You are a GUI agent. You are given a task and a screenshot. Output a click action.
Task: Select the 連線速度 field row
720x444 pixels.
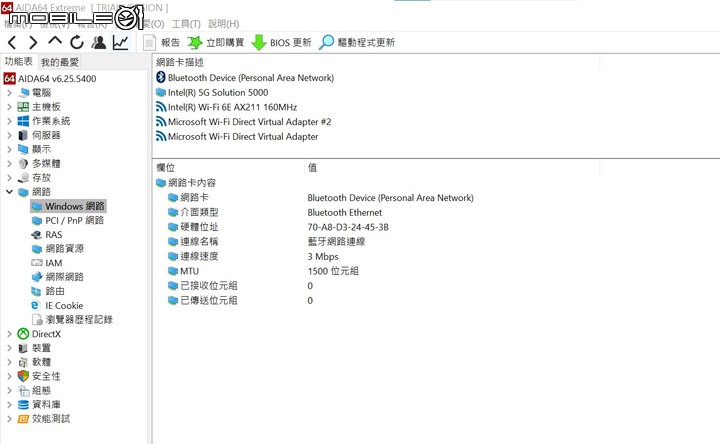pos(193,256)
